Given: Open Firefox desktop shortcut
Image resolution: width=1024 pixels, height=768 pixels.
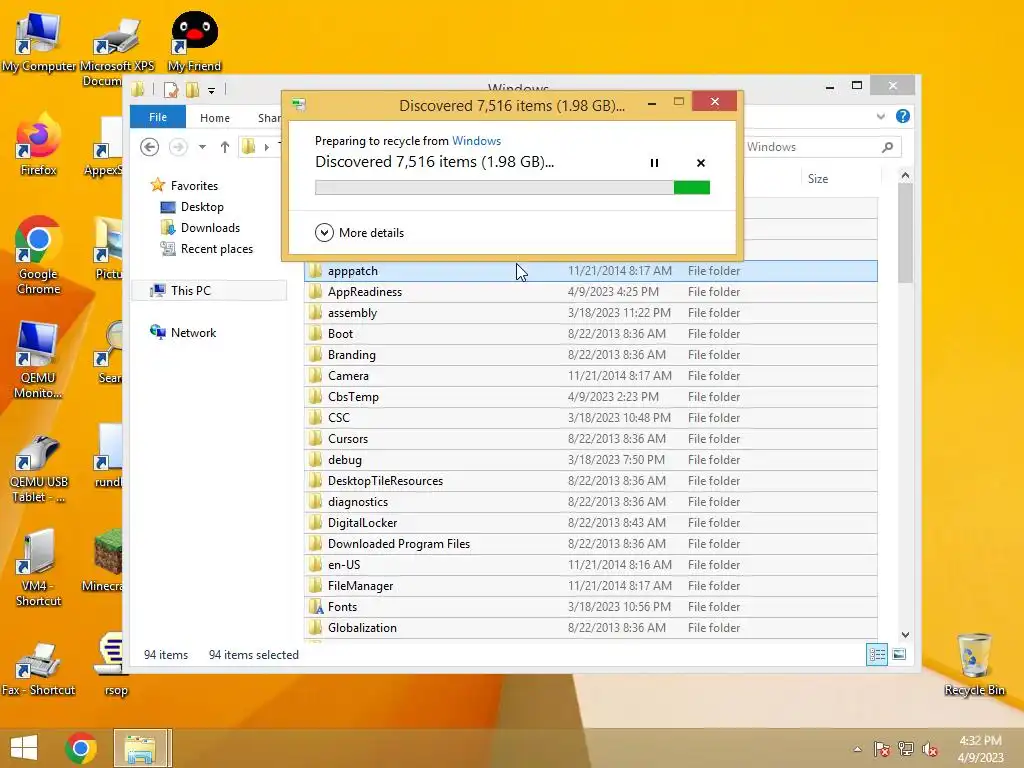Looking at the screenshot, I should (x=39, y=145).
